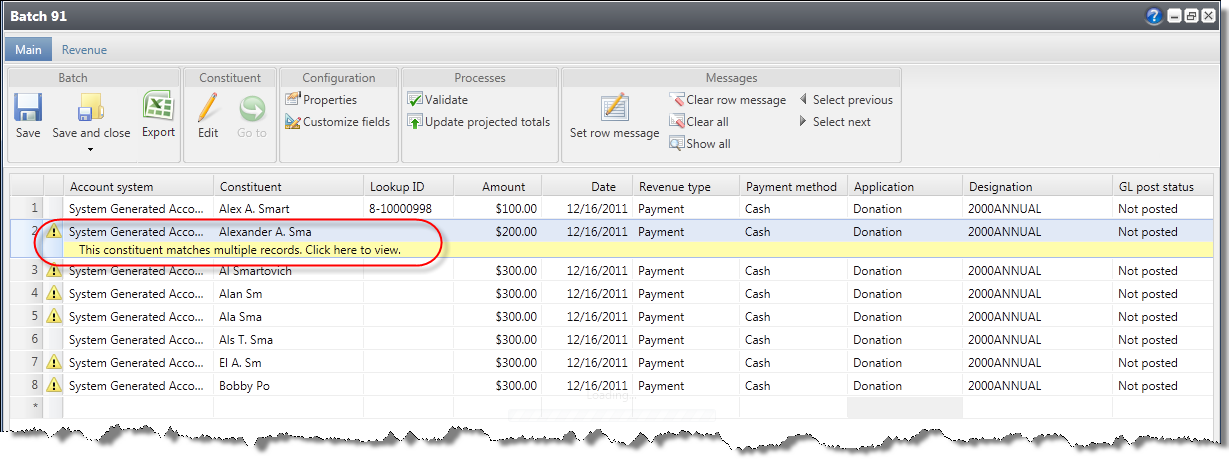This screenshot has width=1229, height=459.
Task: Sort by the Amount column header
Action: point(497,187)
